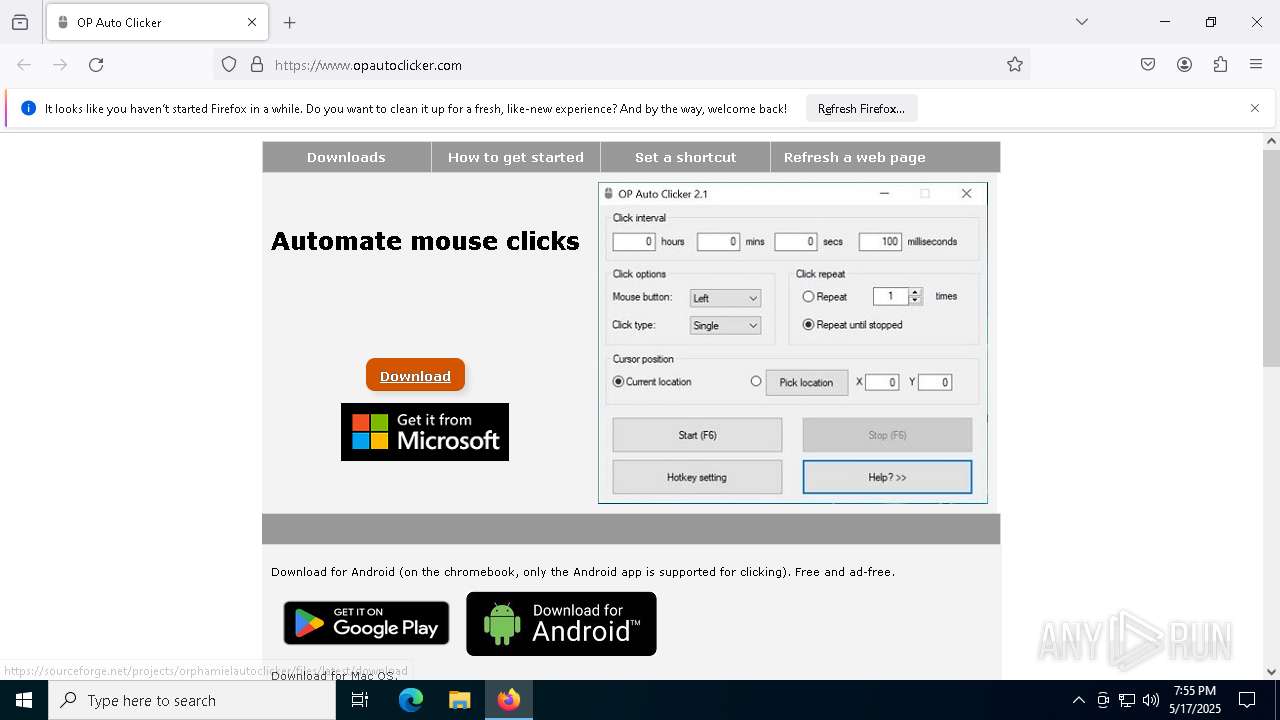Click the Mouse button Left dropdown
Screen dimensions: 1280x720
(725, 298)
